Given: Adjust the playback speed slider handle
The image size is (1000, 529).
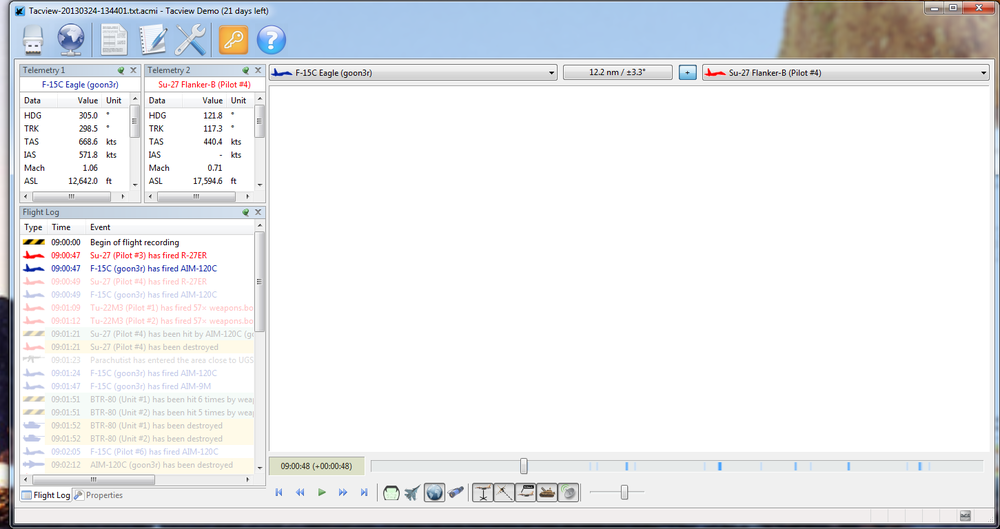Looking at the screenshot, I should tap(624, 492).
